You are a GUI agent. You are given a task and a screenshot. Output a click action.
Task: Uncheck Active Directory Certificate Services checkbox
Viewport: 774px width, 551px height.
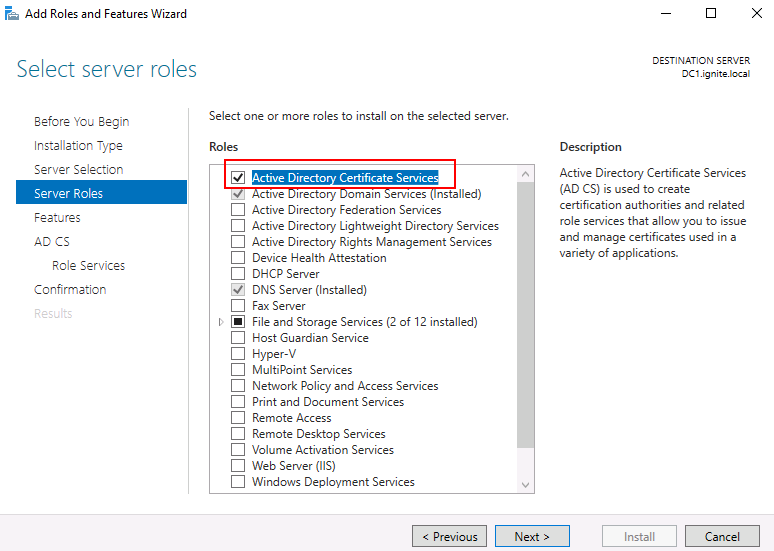point(238,177)
